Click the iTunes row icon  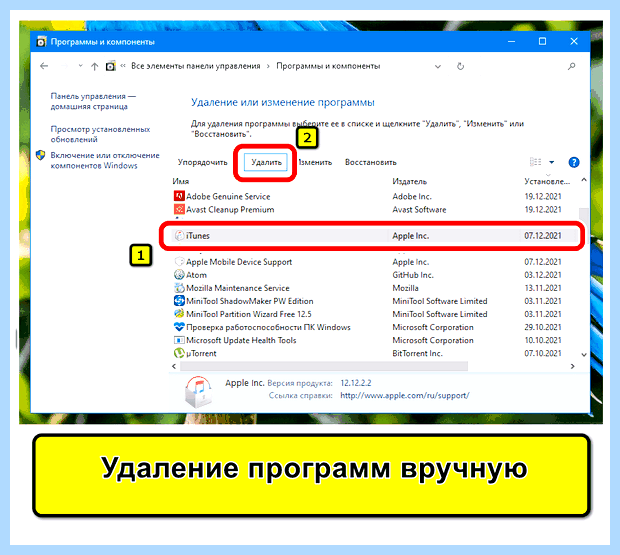pyautogui.click(x=180, y=235)
